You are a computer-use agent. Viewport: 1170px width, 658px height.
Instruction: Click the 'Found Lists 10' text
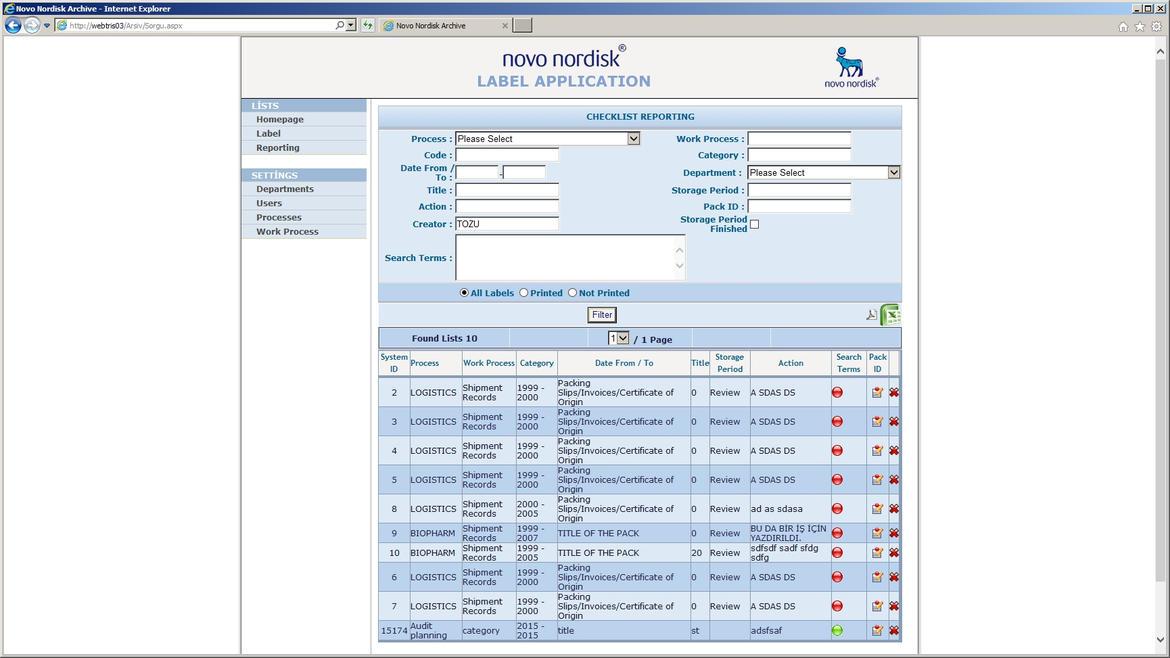[x=444, y=339]
